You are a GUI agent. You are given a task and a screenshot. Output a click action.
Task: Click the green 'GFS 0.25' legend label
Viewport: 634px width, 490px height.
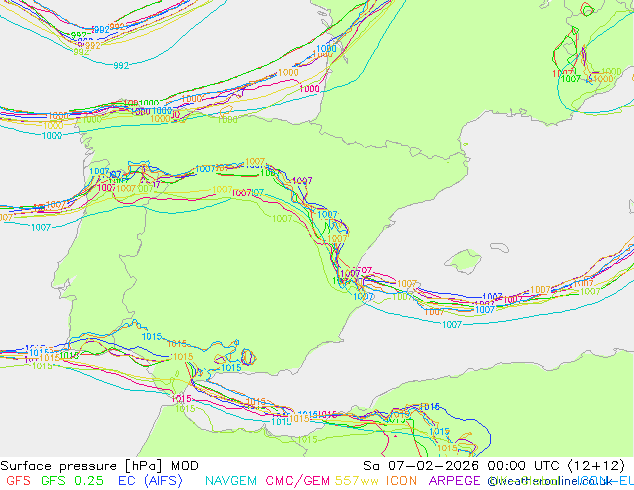point(72,481)
